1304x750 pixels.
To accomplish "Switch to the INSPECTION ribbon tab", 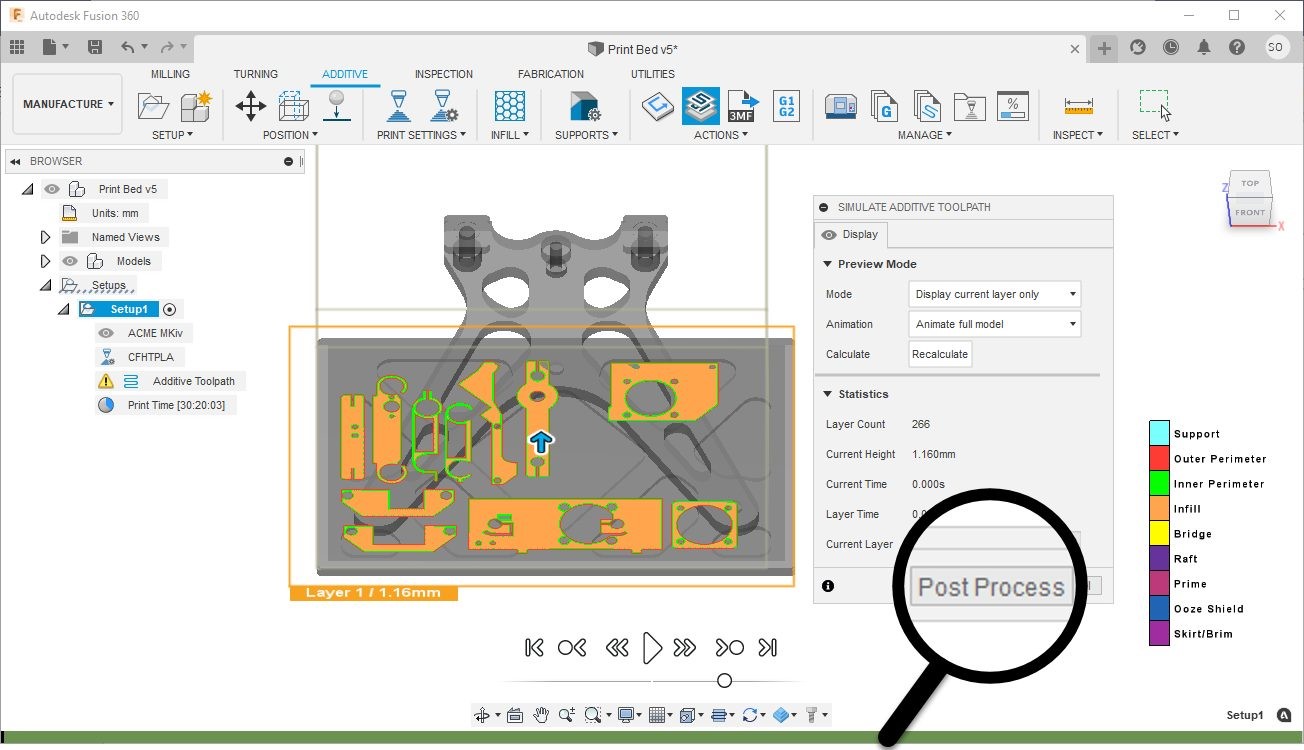I will 444,74.
